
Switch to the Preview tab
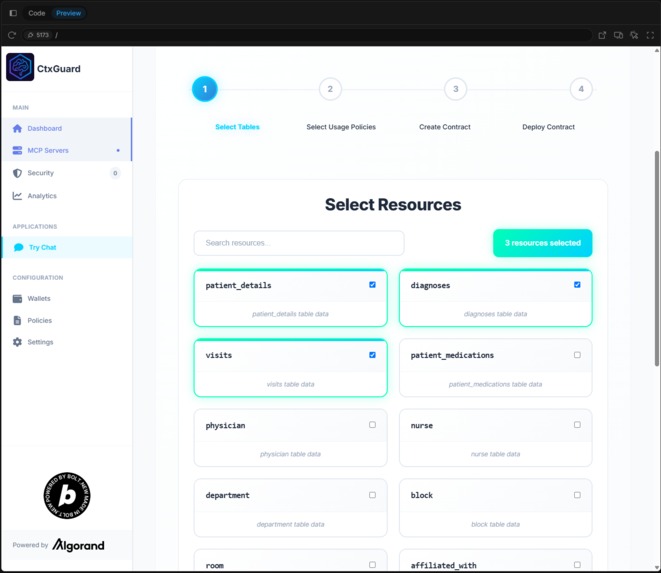[69, 13]
